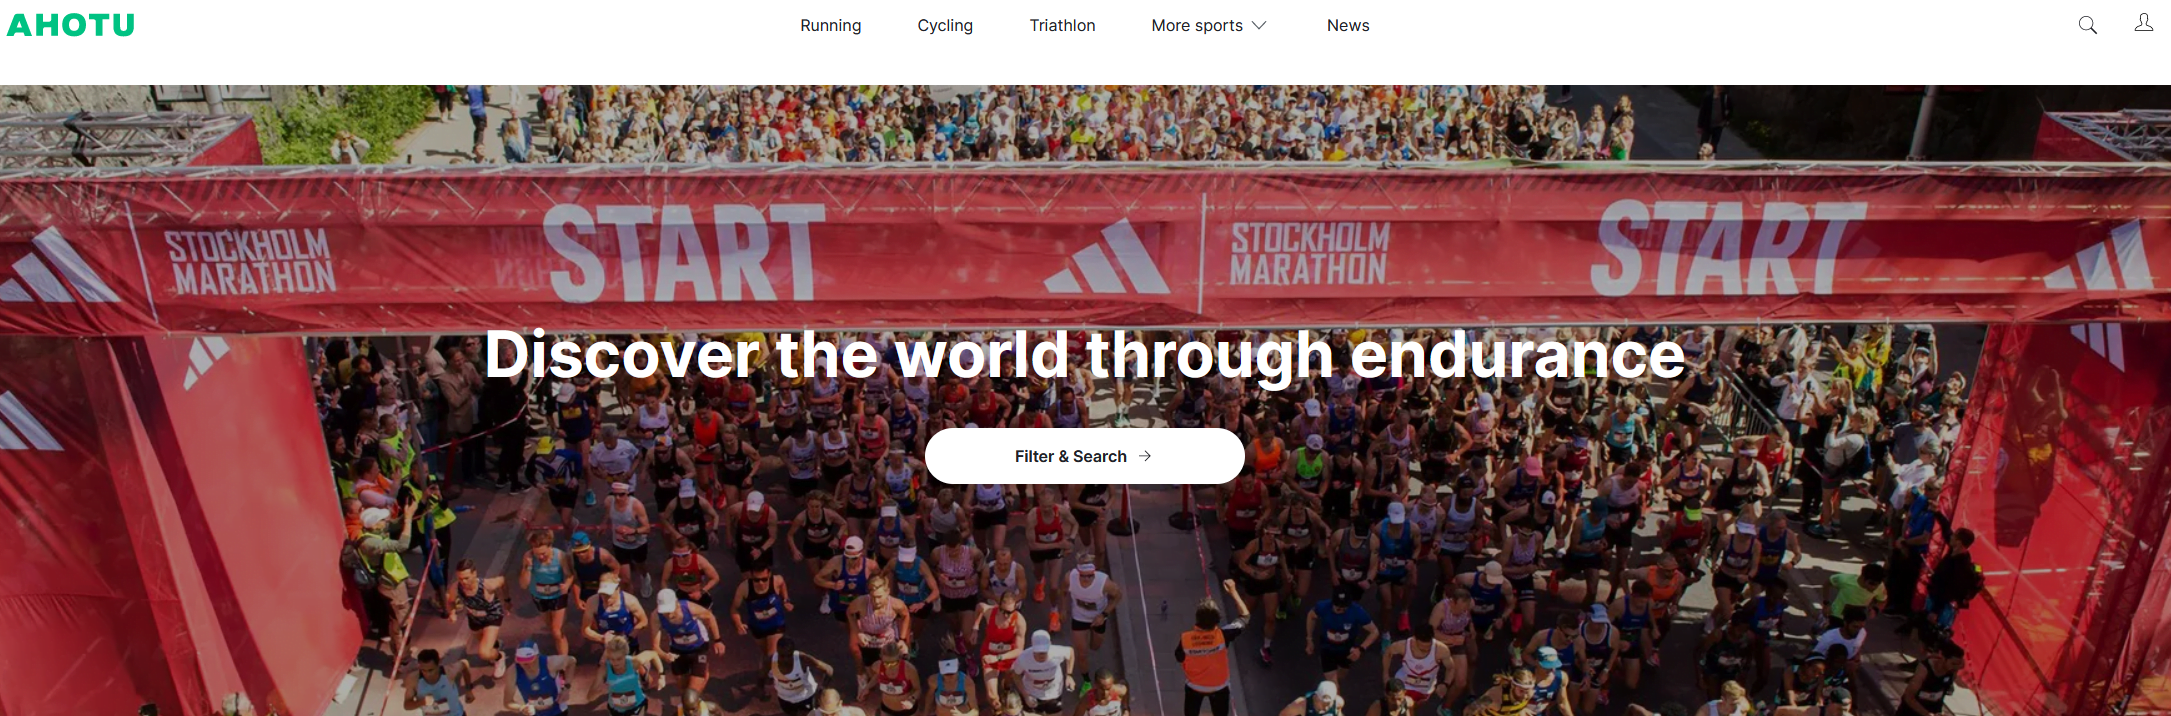The height and width of the screenshot is (716, 2171).
Task: Click the "Discover the world through endurance" headline
Action: tap(1085, 354)
